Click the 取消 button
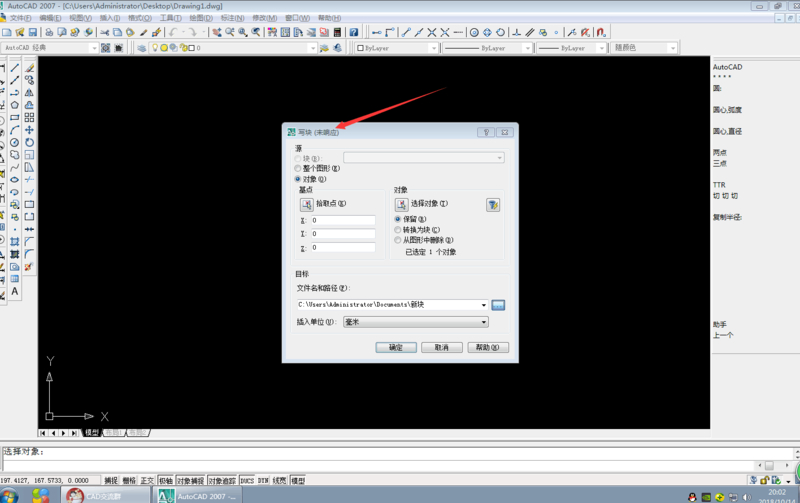 [x=441, y=347]
